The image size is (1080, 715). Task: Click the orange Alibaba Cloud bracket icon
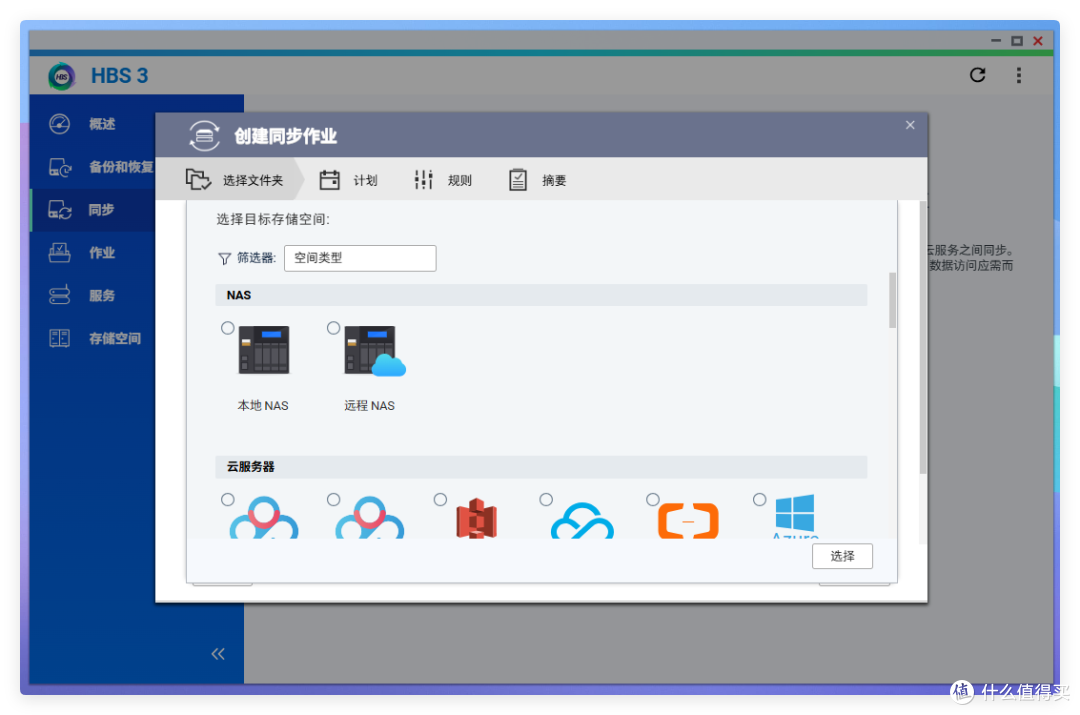tap(688, 521)
